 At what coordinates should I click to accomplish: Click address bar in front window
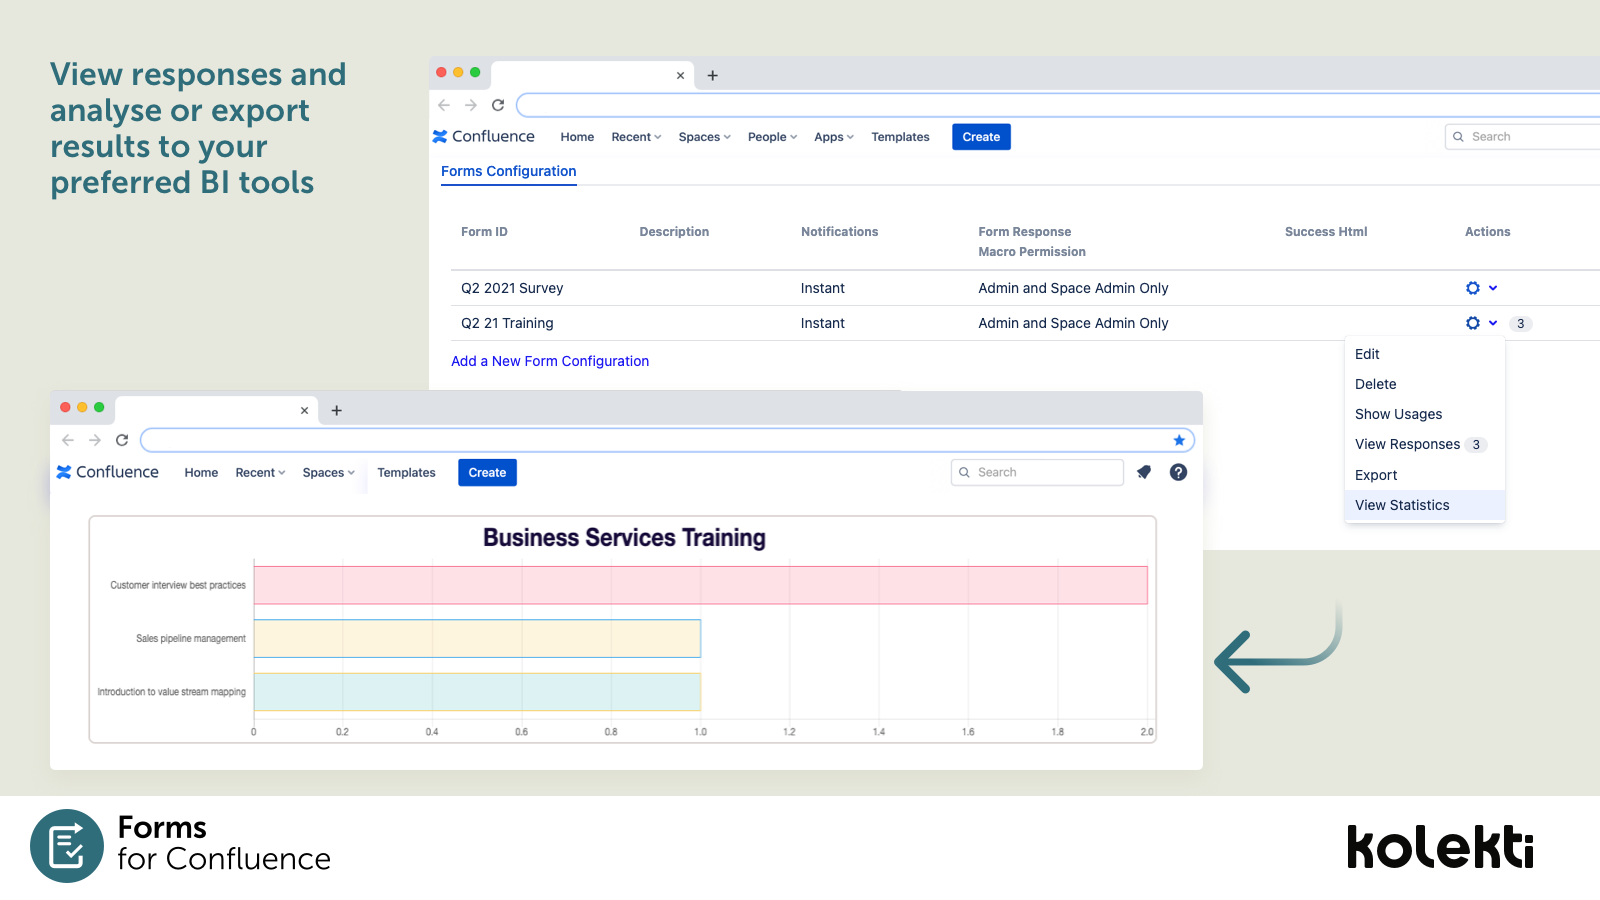[667, 440]
